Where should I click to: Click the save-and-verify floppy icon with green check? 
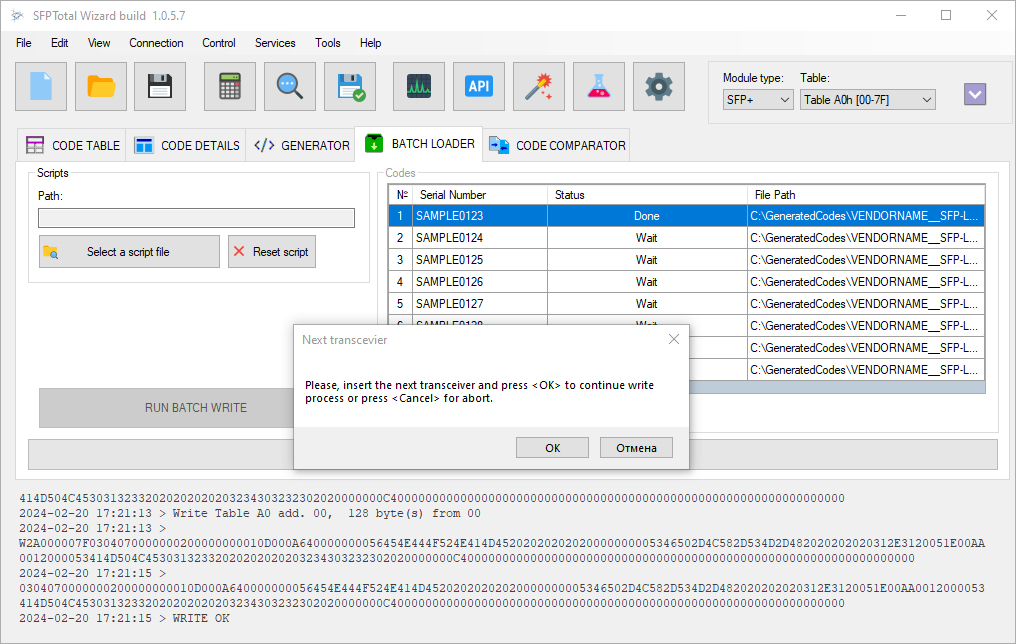coord(350,86)
